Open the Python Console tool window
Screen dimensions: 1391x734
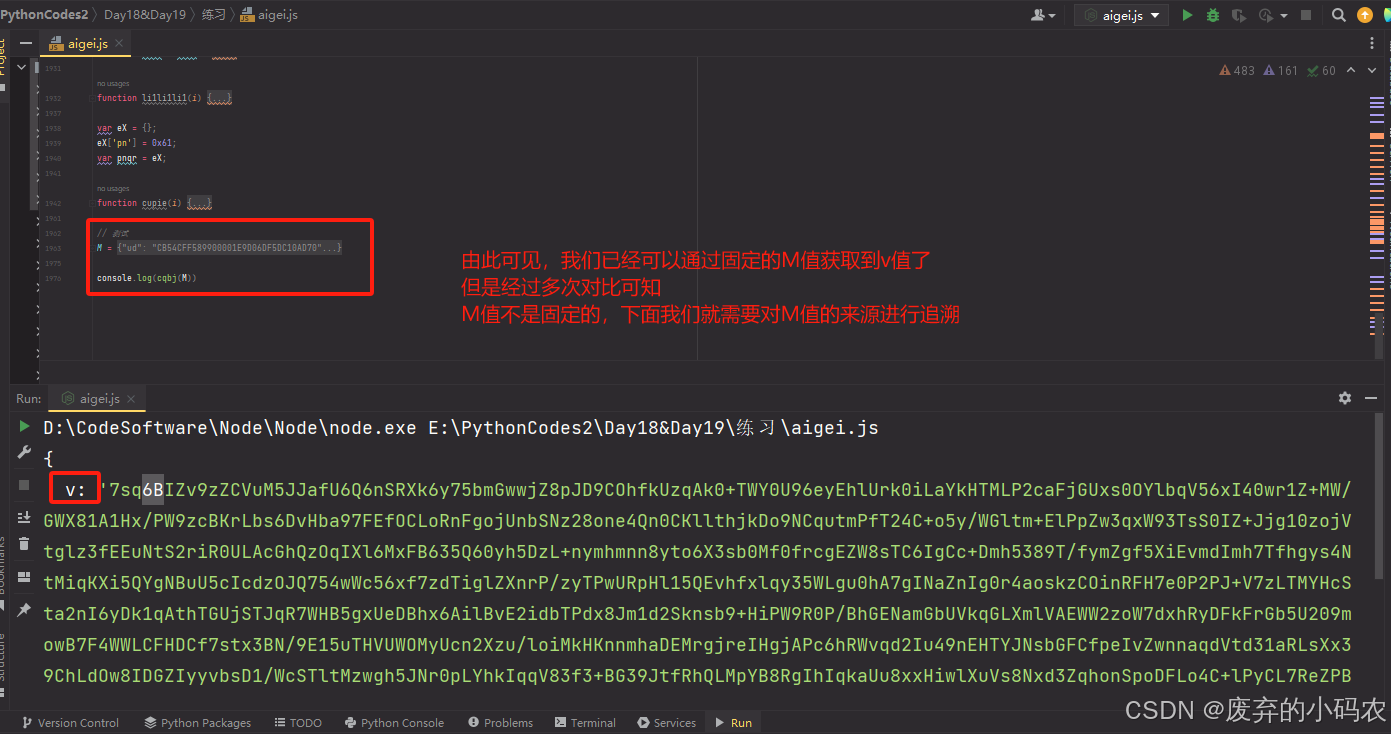(x=394, y=722)
